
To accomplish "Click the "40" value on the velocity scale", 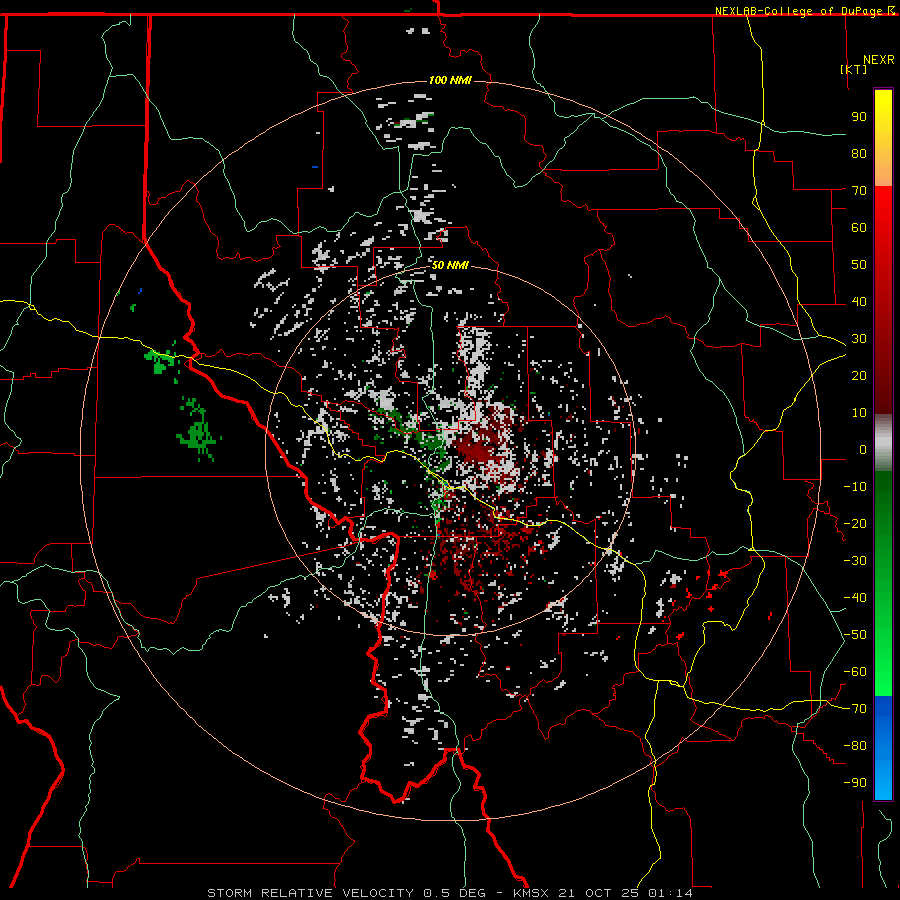I will click(859, 302).
